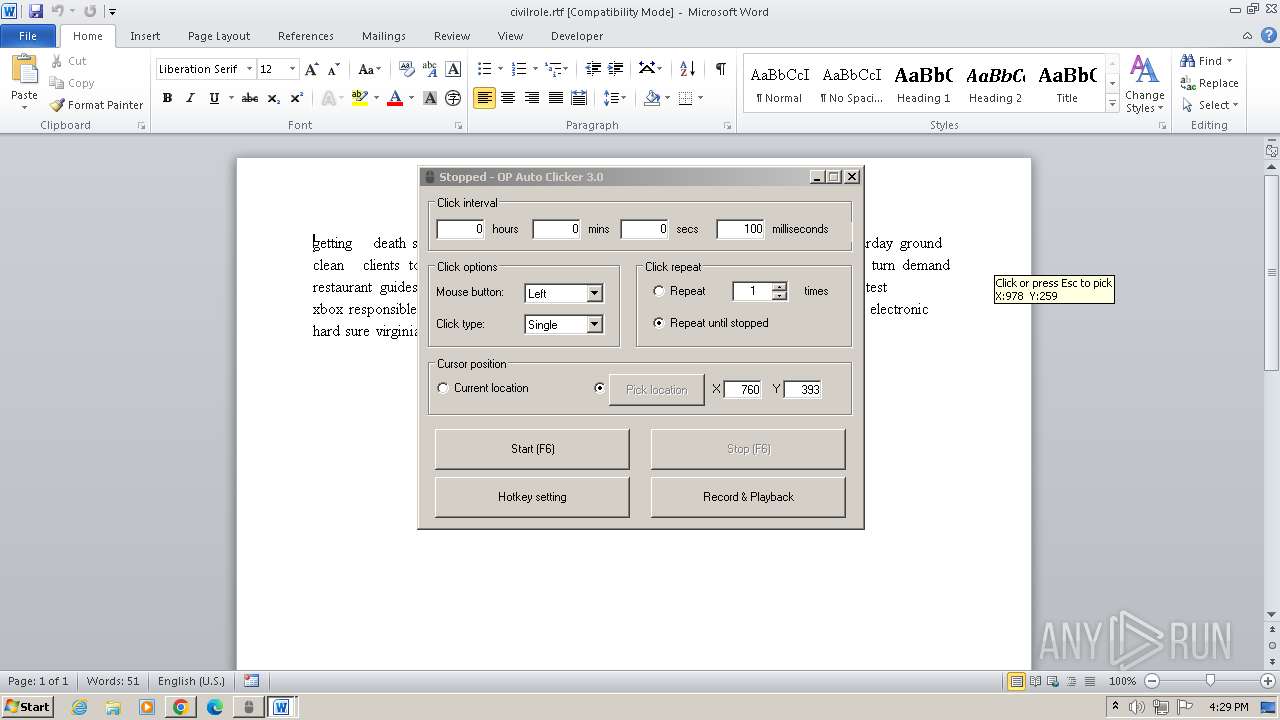This screenshot has height=720, width=1280.
Task: Start a bulleted list
Action: tap(484, 69)
